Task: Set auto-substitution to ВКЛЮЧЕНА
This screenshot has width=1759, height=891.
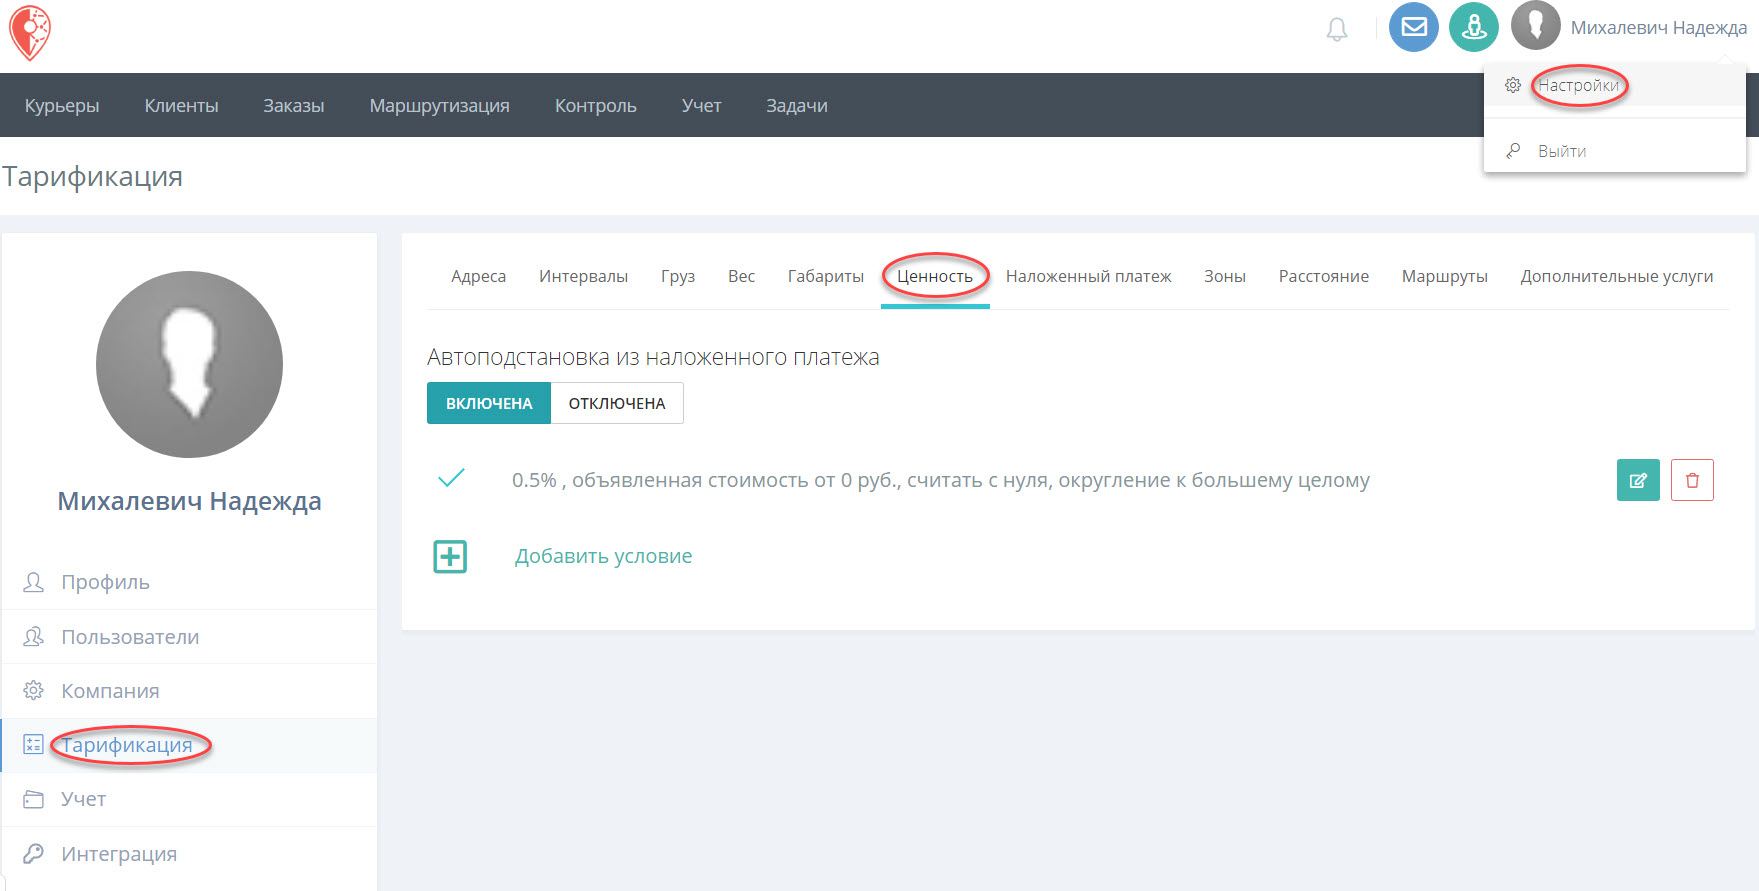Action: (x=489, y=403)
